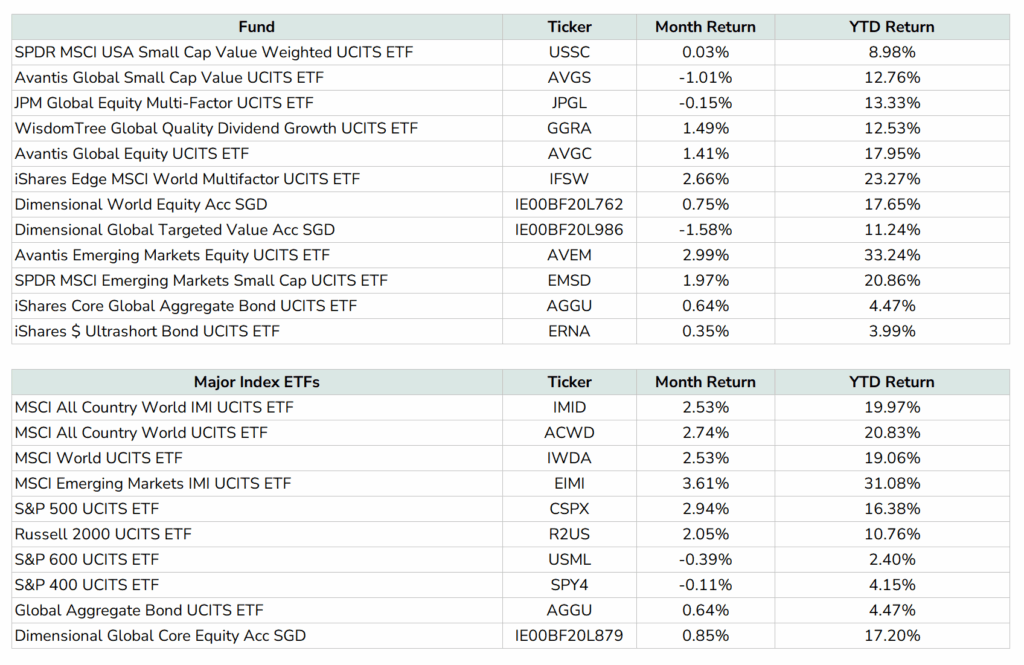Select the JPGL ticker cell
This screenshot has width=1024, height=665.
(x=569, y=103)
